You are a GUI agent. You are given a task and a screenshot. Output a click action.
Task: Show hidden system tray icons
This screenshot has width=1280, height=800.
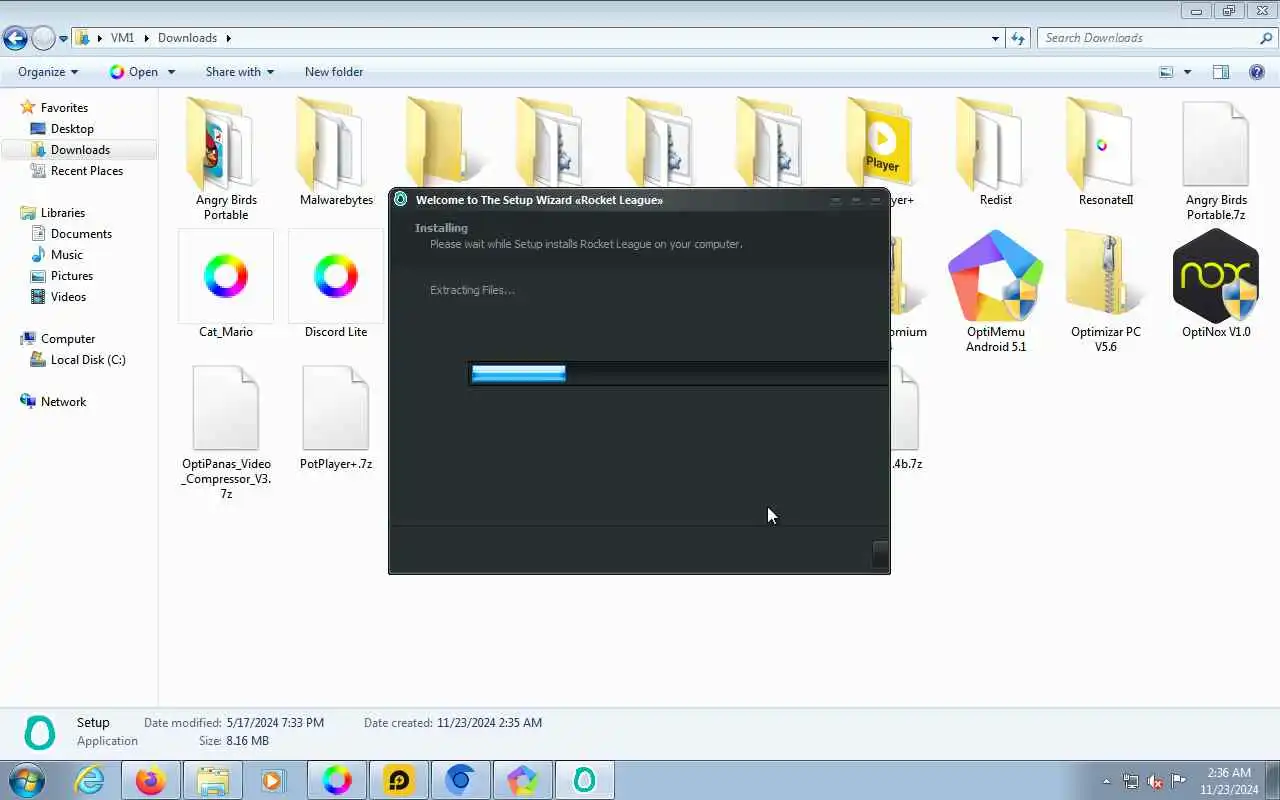point(1106,781)
